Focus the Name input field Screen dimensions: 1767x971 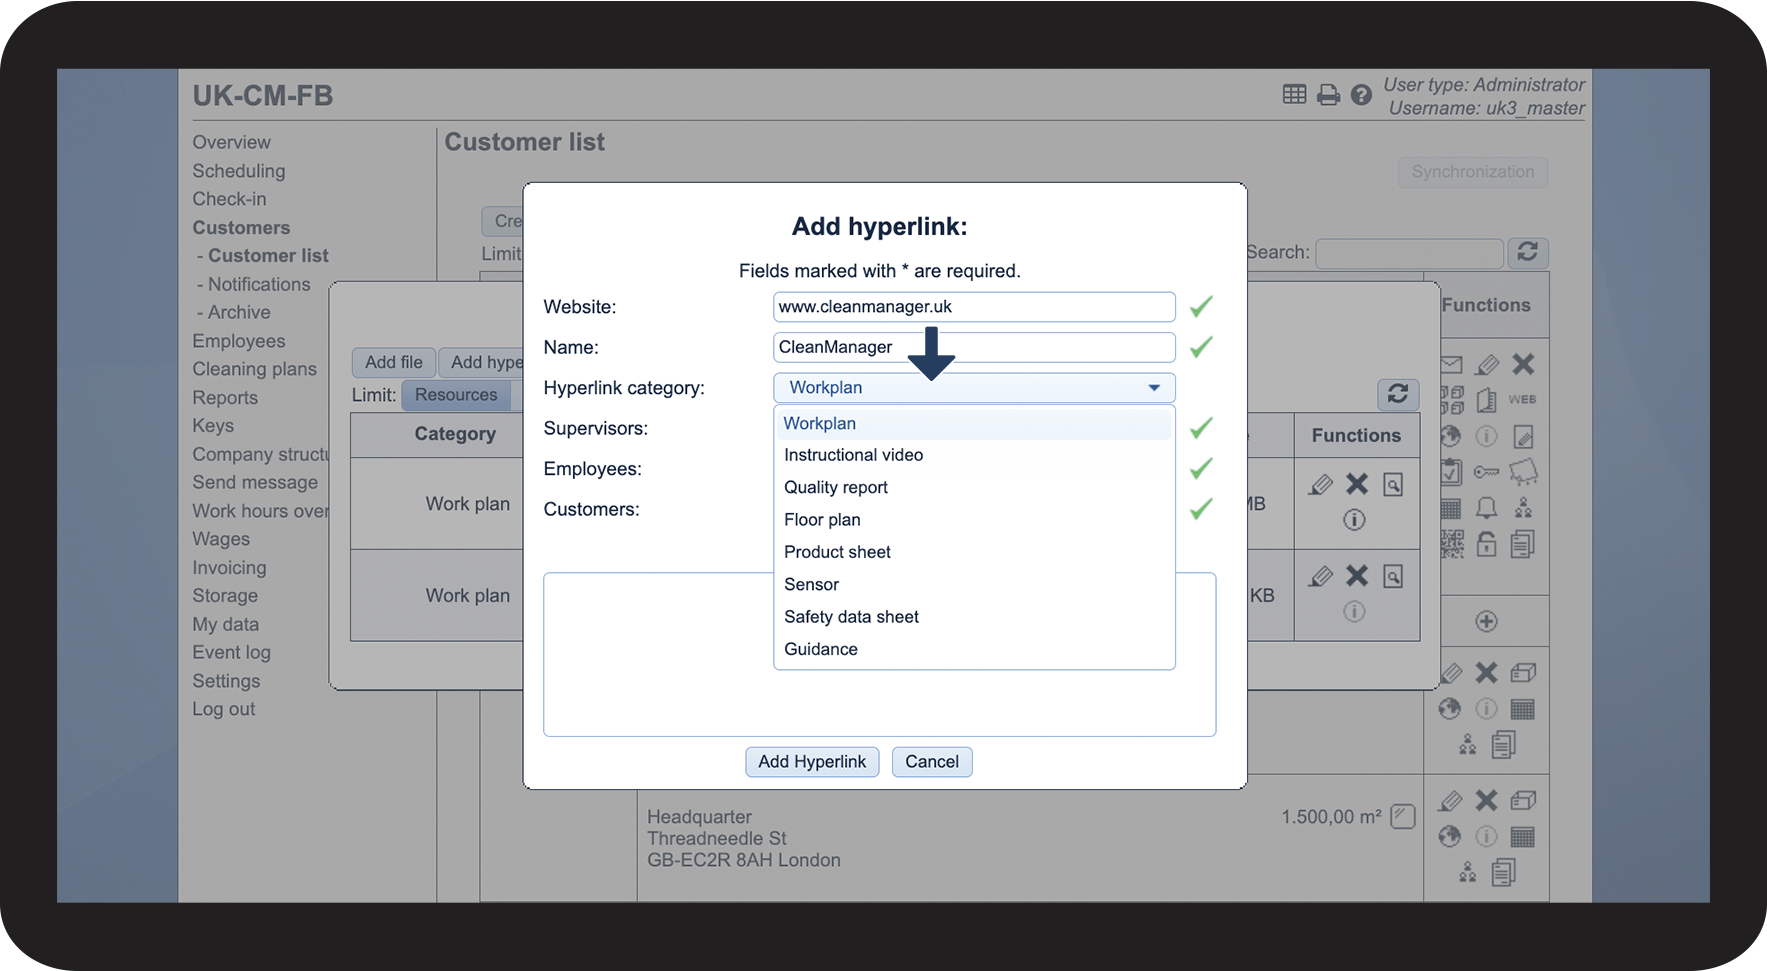click(974, 347)
